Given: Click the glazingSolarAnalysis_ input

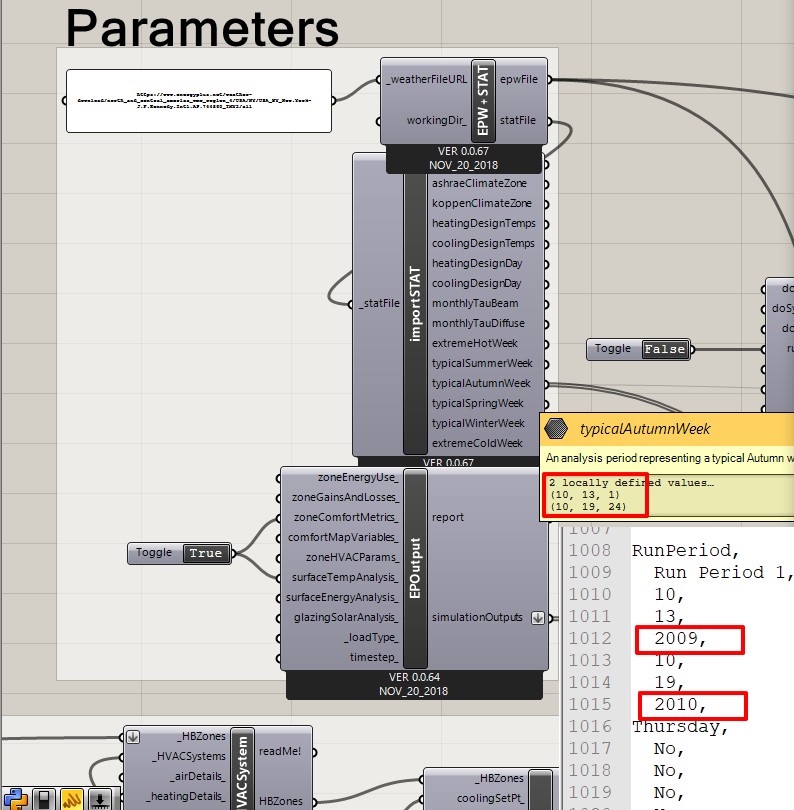Looking at the screenshot, I should (346, 618).
